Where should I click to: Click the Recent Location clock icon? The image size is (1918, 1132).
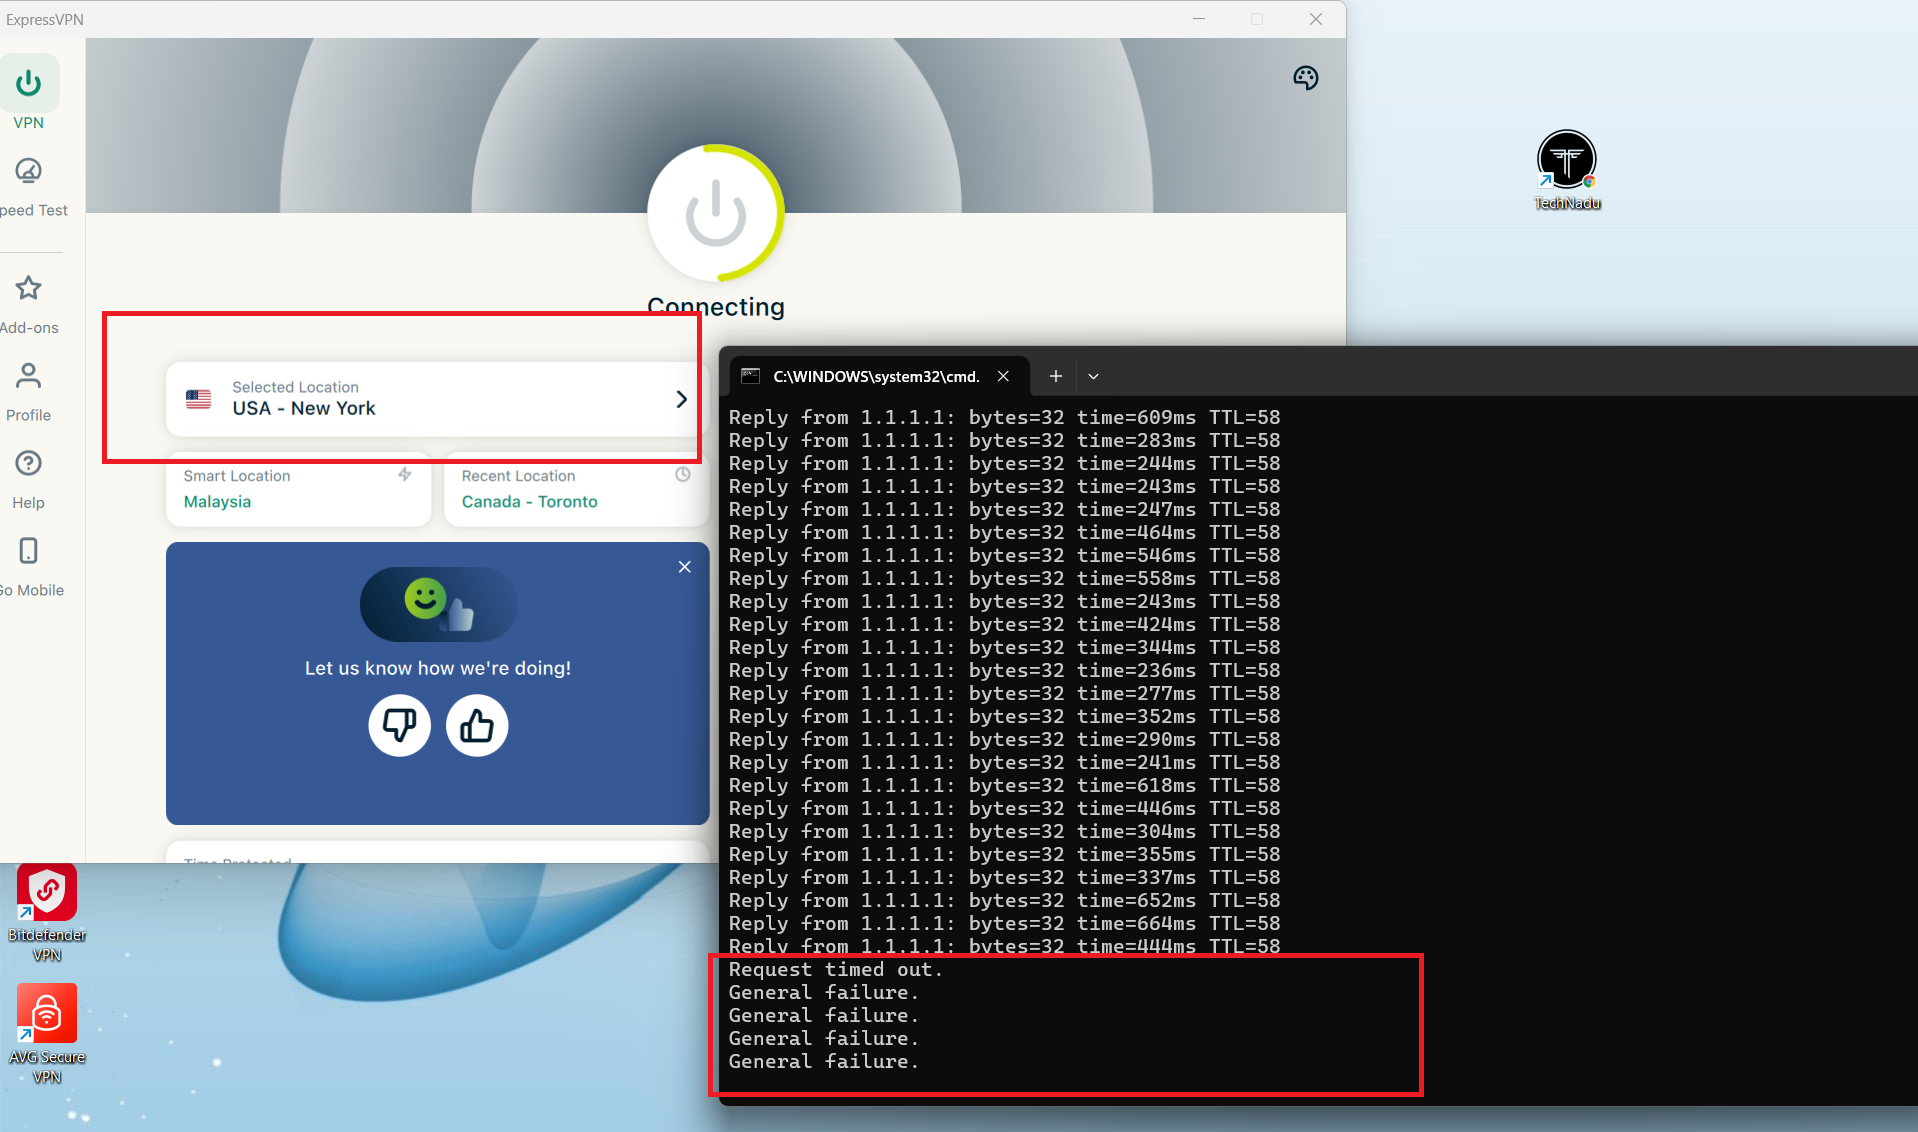point(683,474)
